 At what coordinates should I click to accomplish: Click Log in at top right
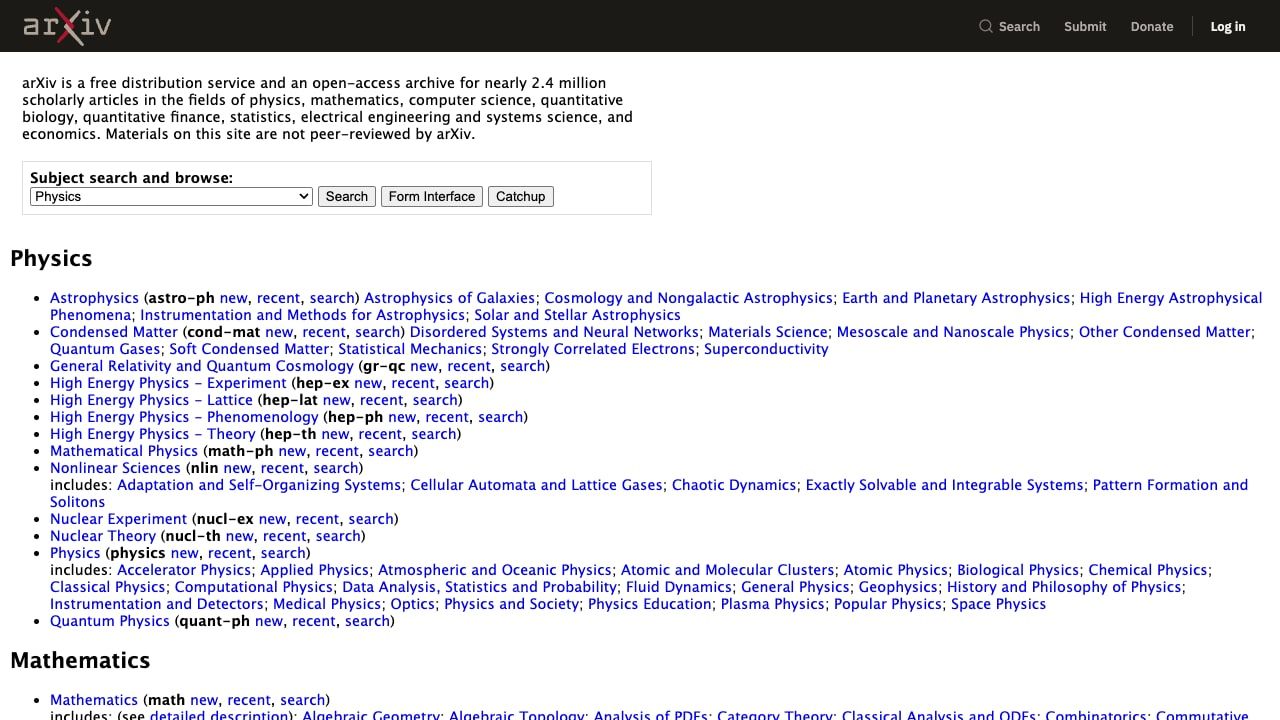(1228, 27)
